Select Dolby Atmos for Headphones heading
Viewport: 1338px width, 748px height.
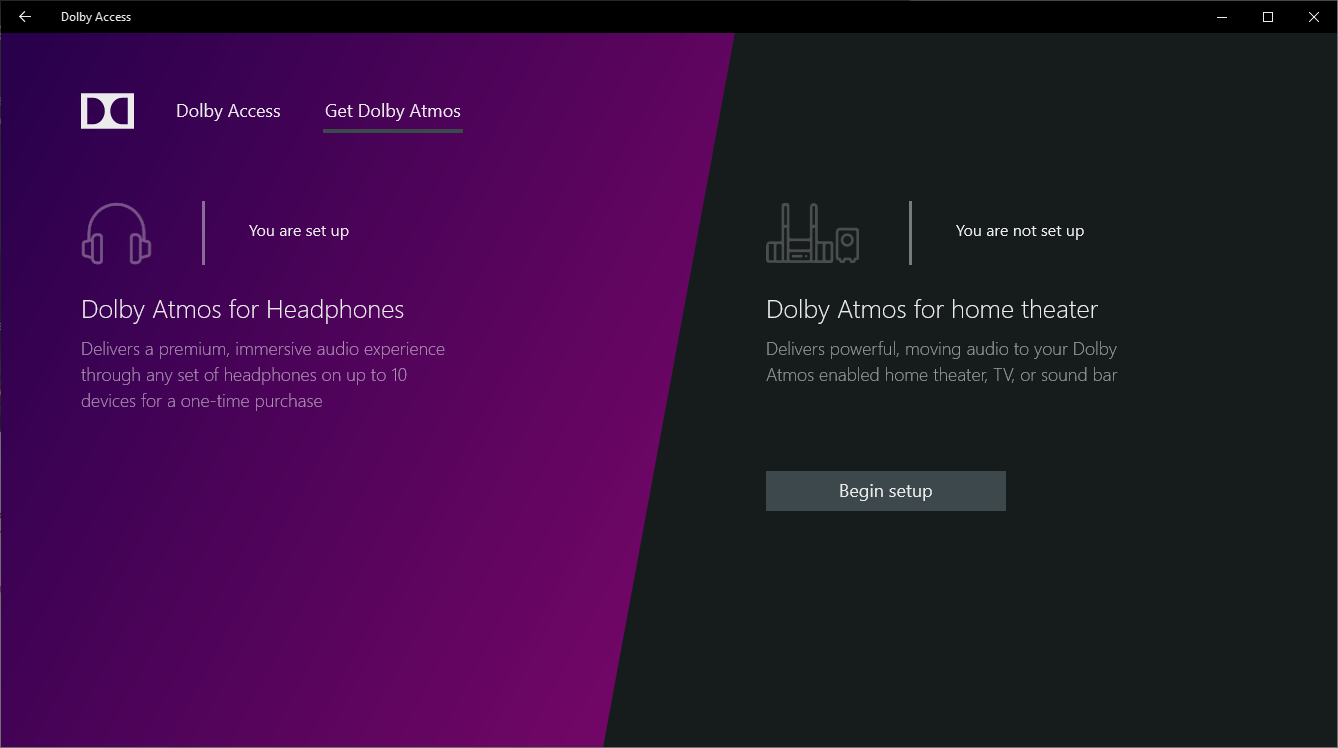click(x=243, y=309)
